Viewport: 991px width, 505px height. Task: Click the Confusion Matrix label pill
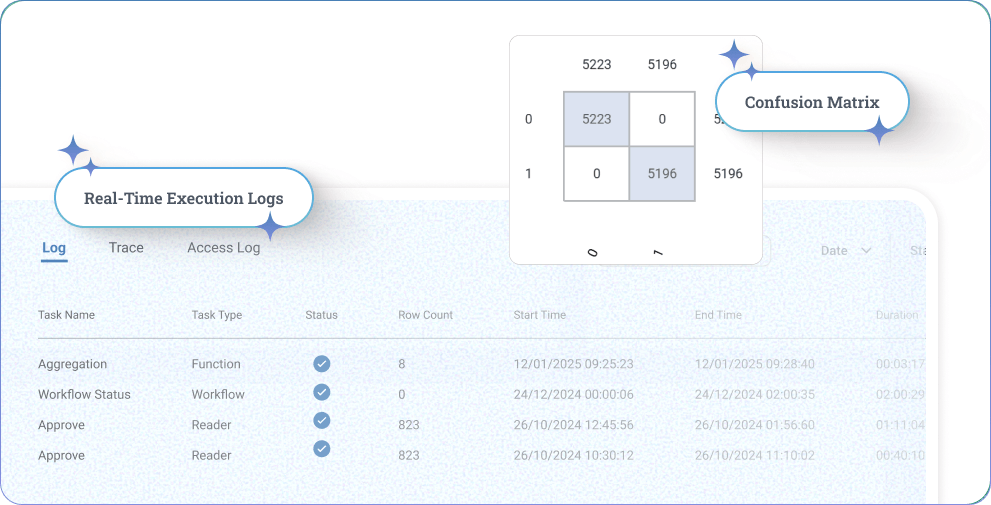point(812,102)
